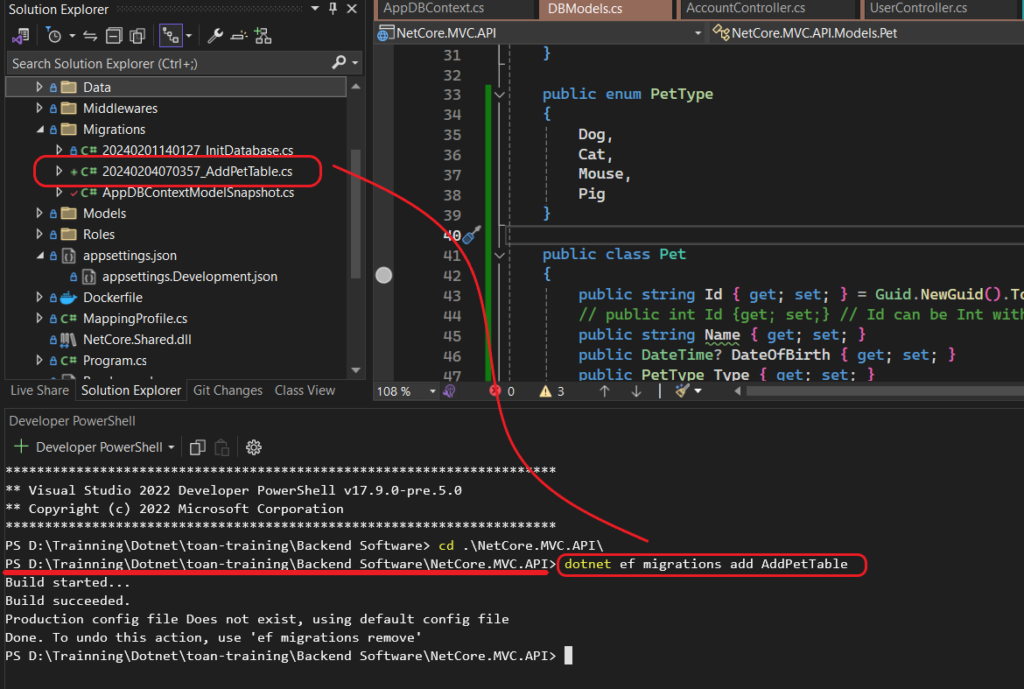Click the code cleanup broom icon
Viewport: 1024px width, 689px height.
[683, 391]
